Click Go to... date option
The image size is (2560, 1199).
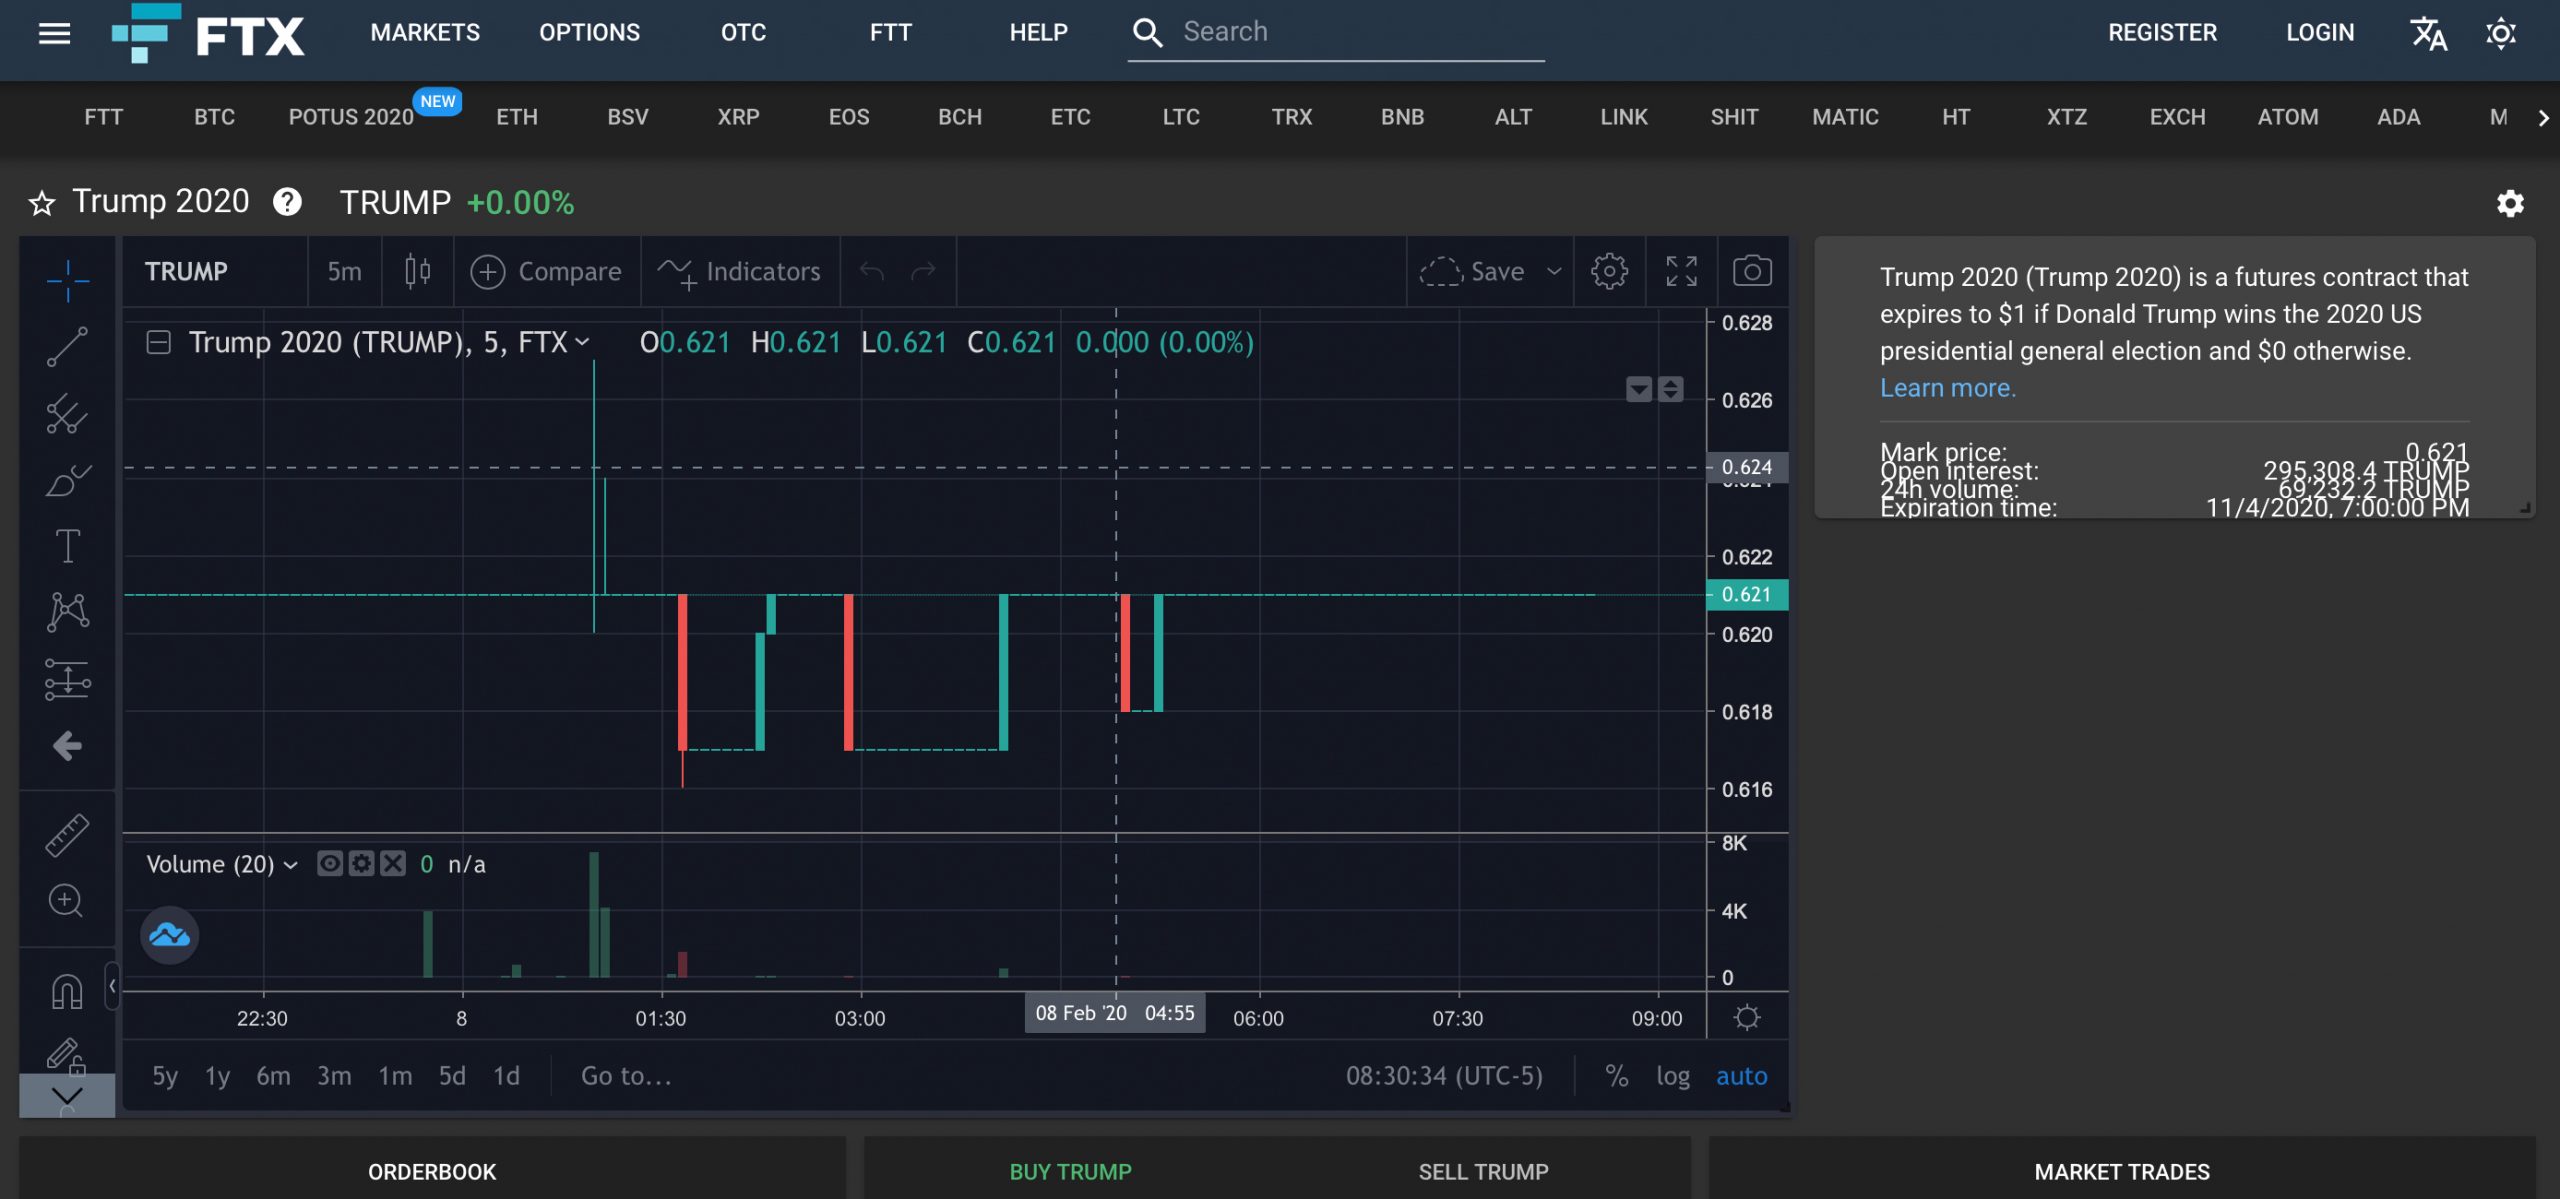pos(626,1076)
